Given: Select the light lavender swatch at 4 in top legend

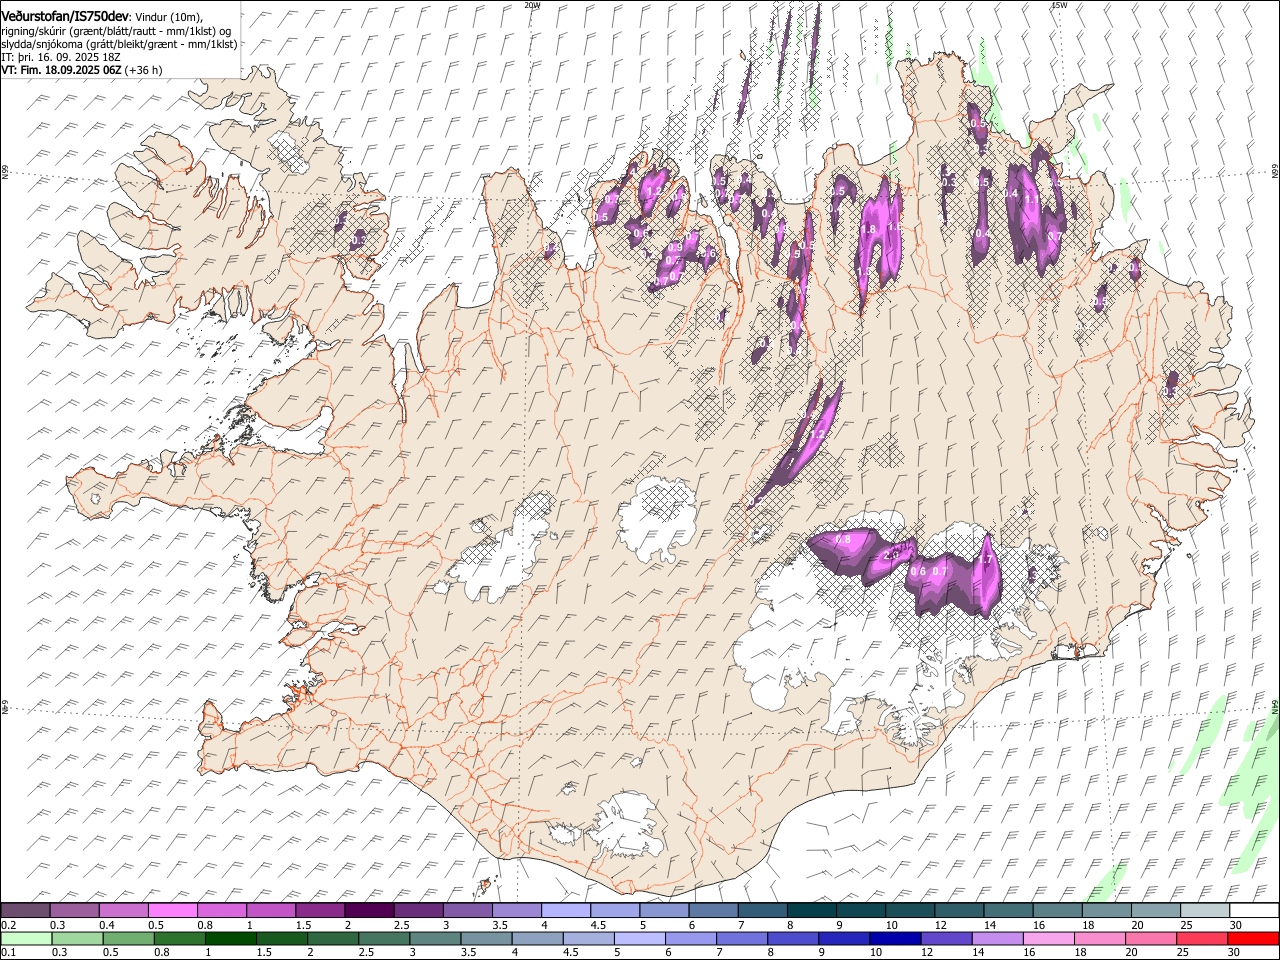Looking at the screenshot, I should 566,911.
